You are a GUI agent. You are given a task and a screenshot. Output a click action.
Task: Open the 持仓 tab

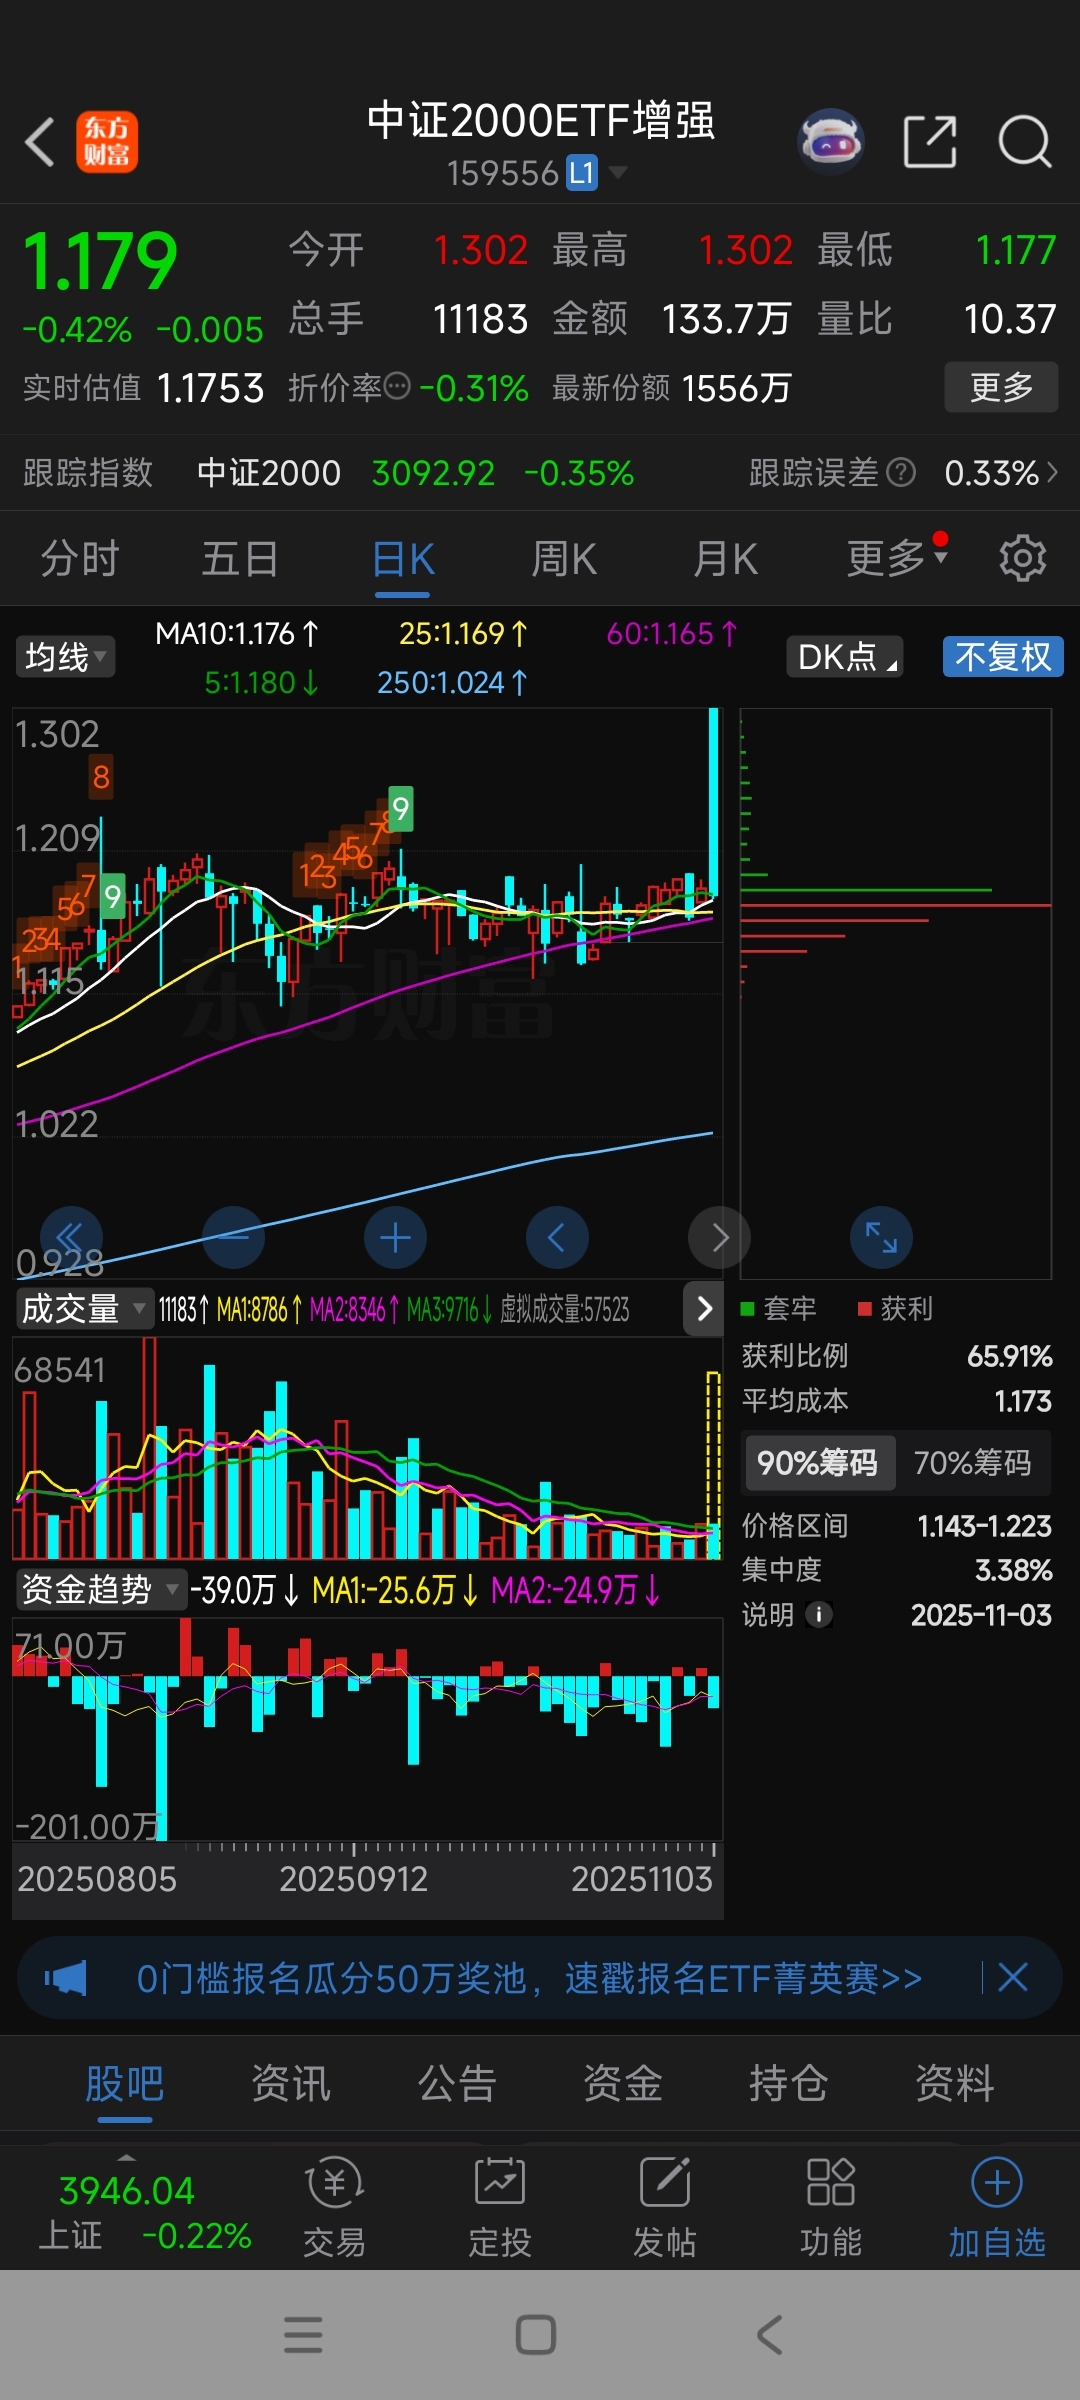789,2084
